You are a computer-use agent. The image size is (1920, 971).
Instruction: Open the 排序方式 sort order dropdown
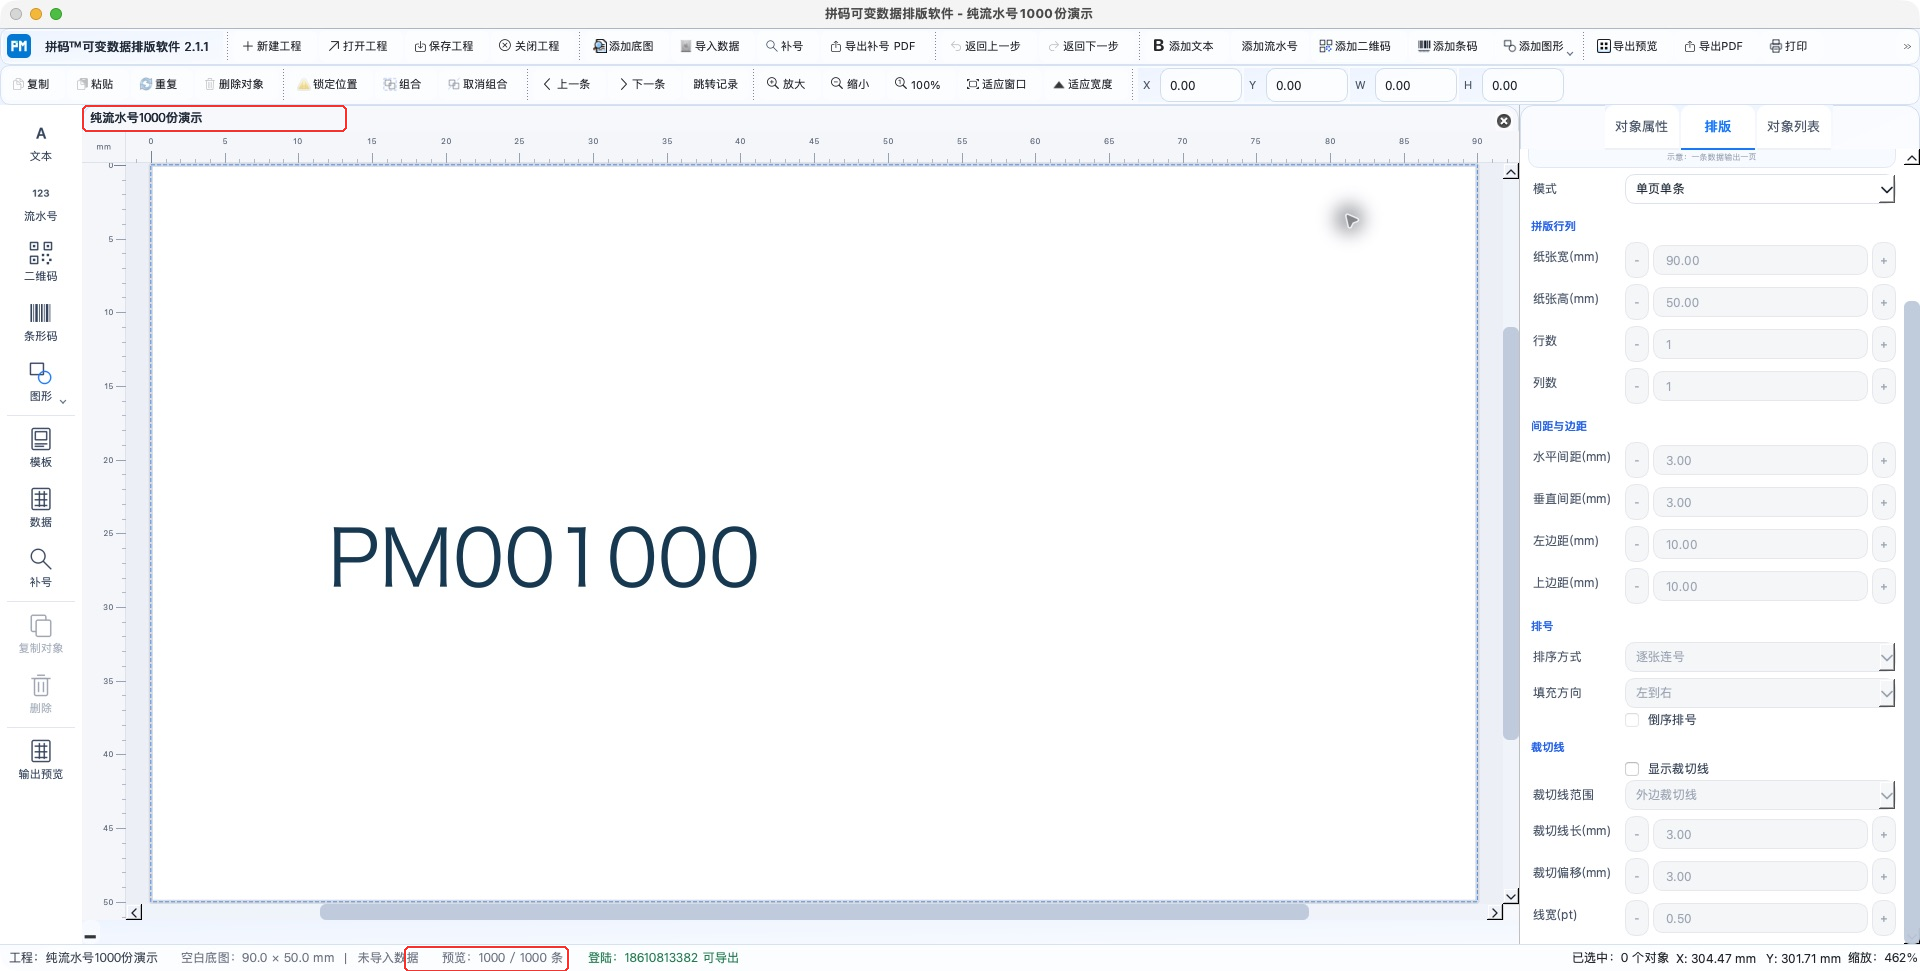[1760, 657]
